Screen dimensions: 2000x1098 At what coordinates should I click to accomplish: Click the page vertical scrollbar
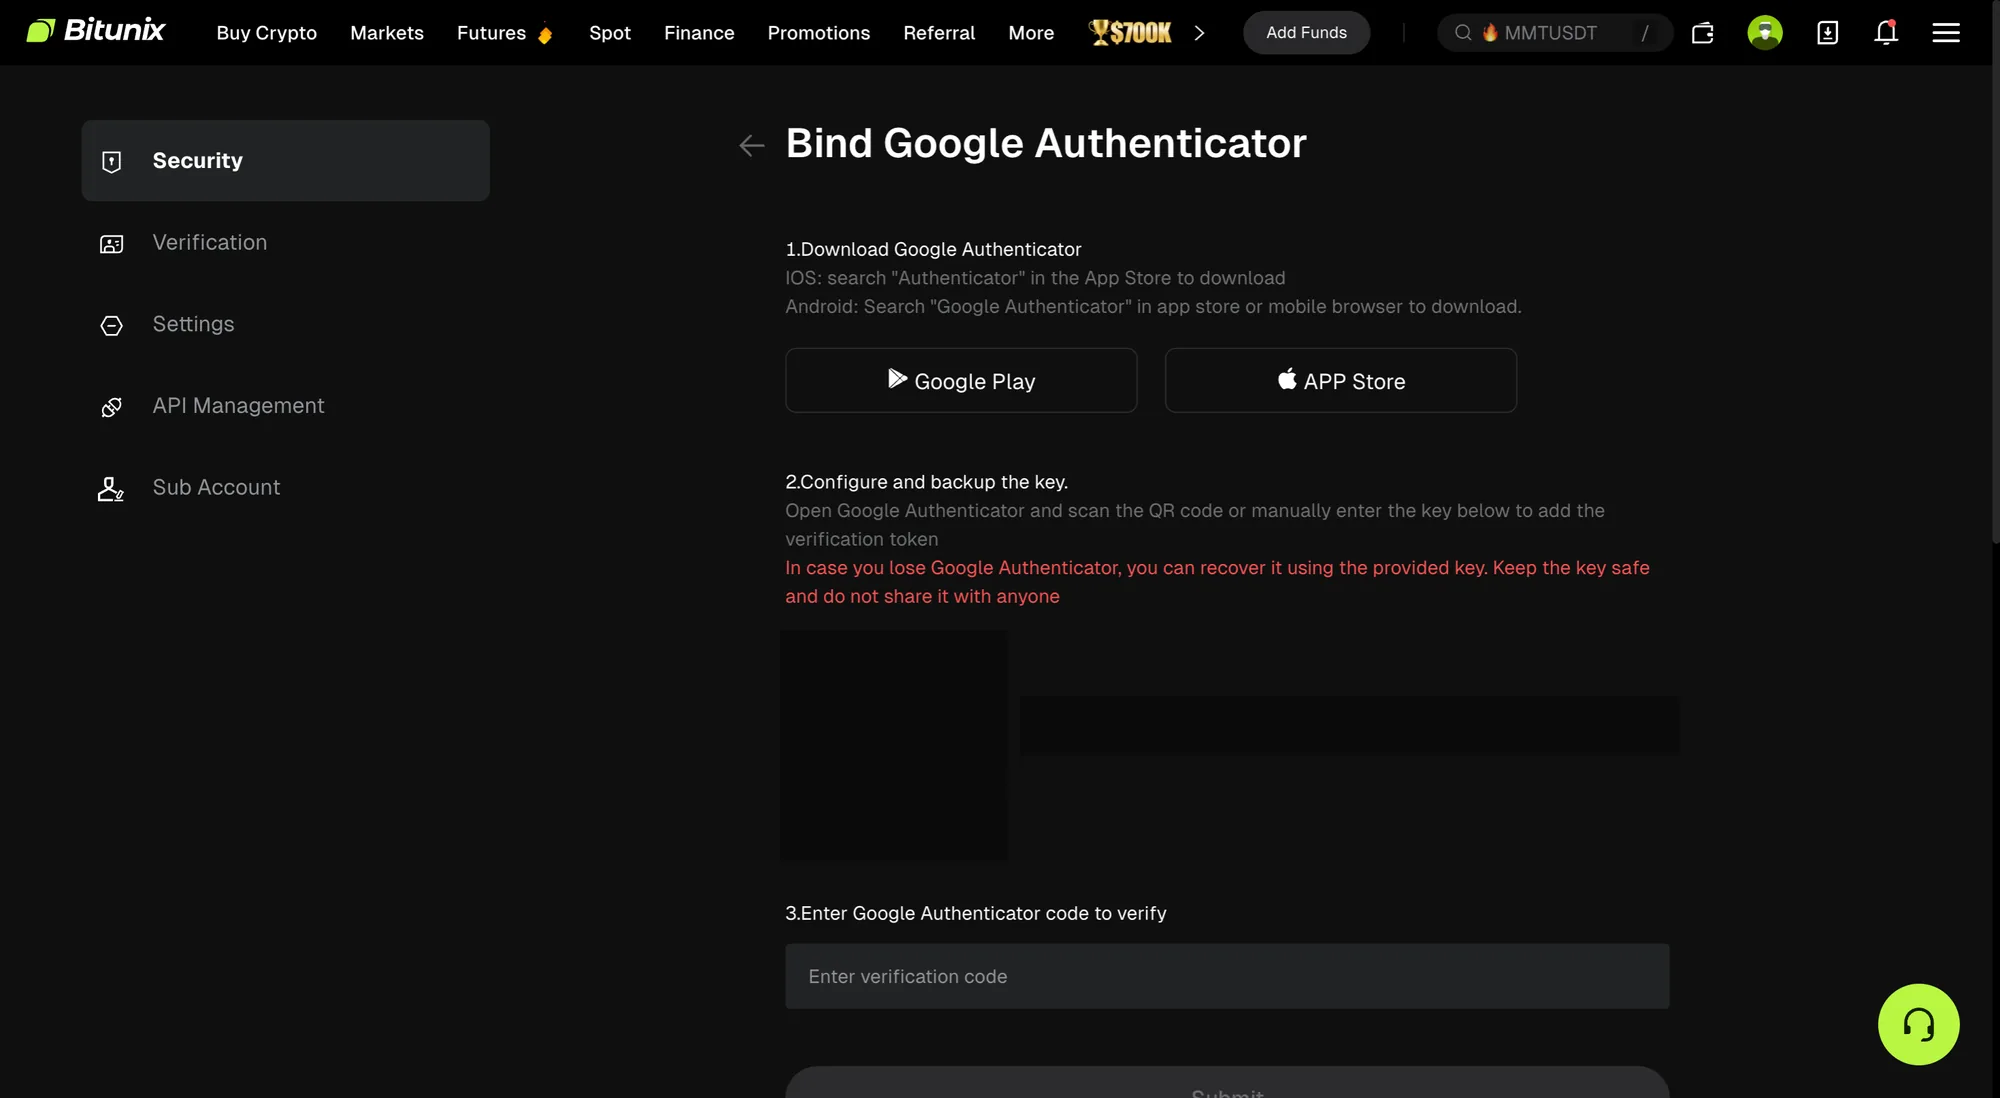coord(1995,270)
